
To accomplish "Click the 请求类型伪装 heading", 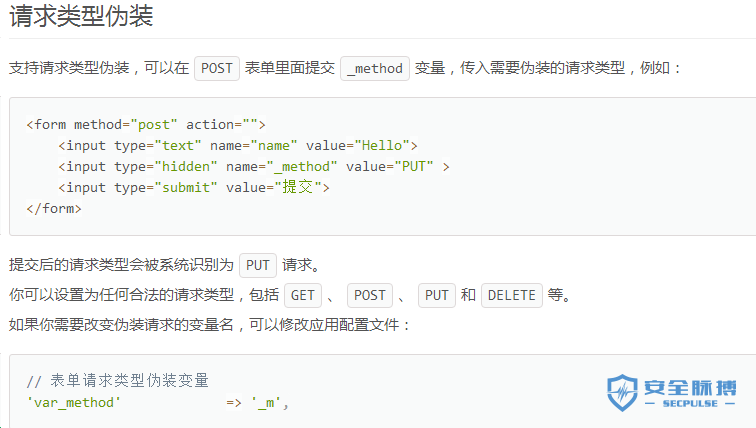I will point(81,16).
